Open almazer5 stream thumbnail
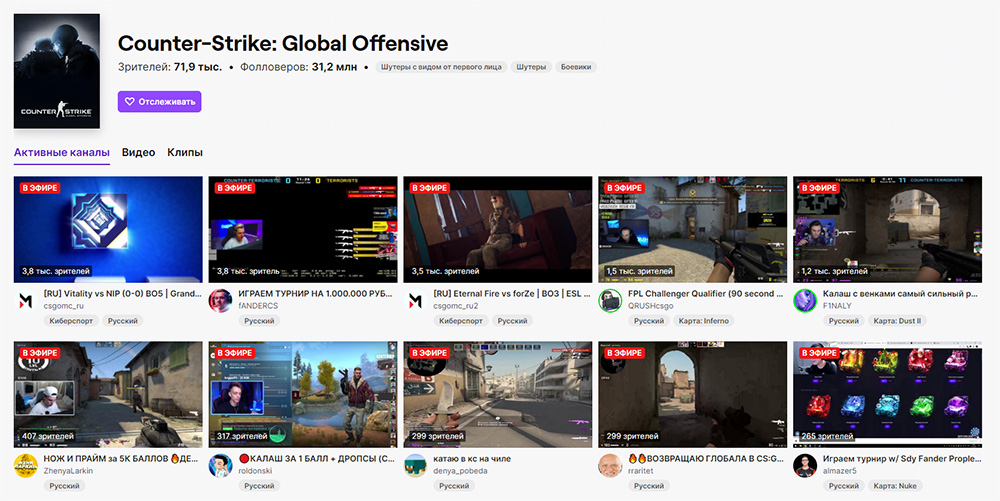 (888, 395)
